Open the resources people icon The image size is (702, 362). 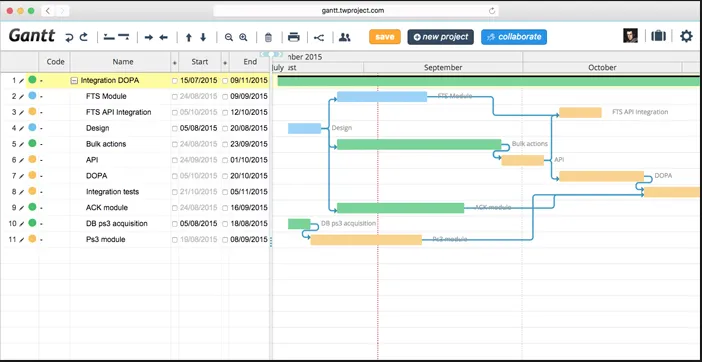pyautogui.click(x=345, y=37)
